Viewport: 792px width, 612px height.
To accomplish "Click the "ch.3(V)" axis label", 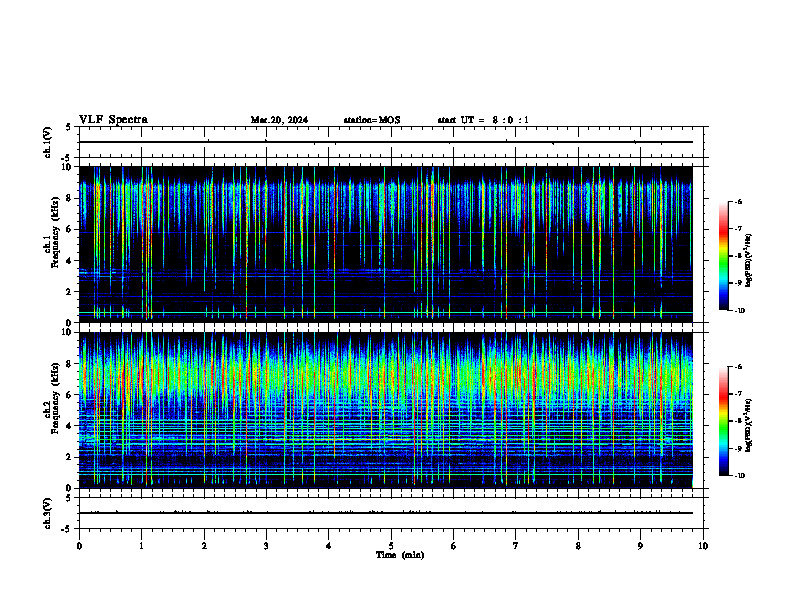I will click(48, 513).
